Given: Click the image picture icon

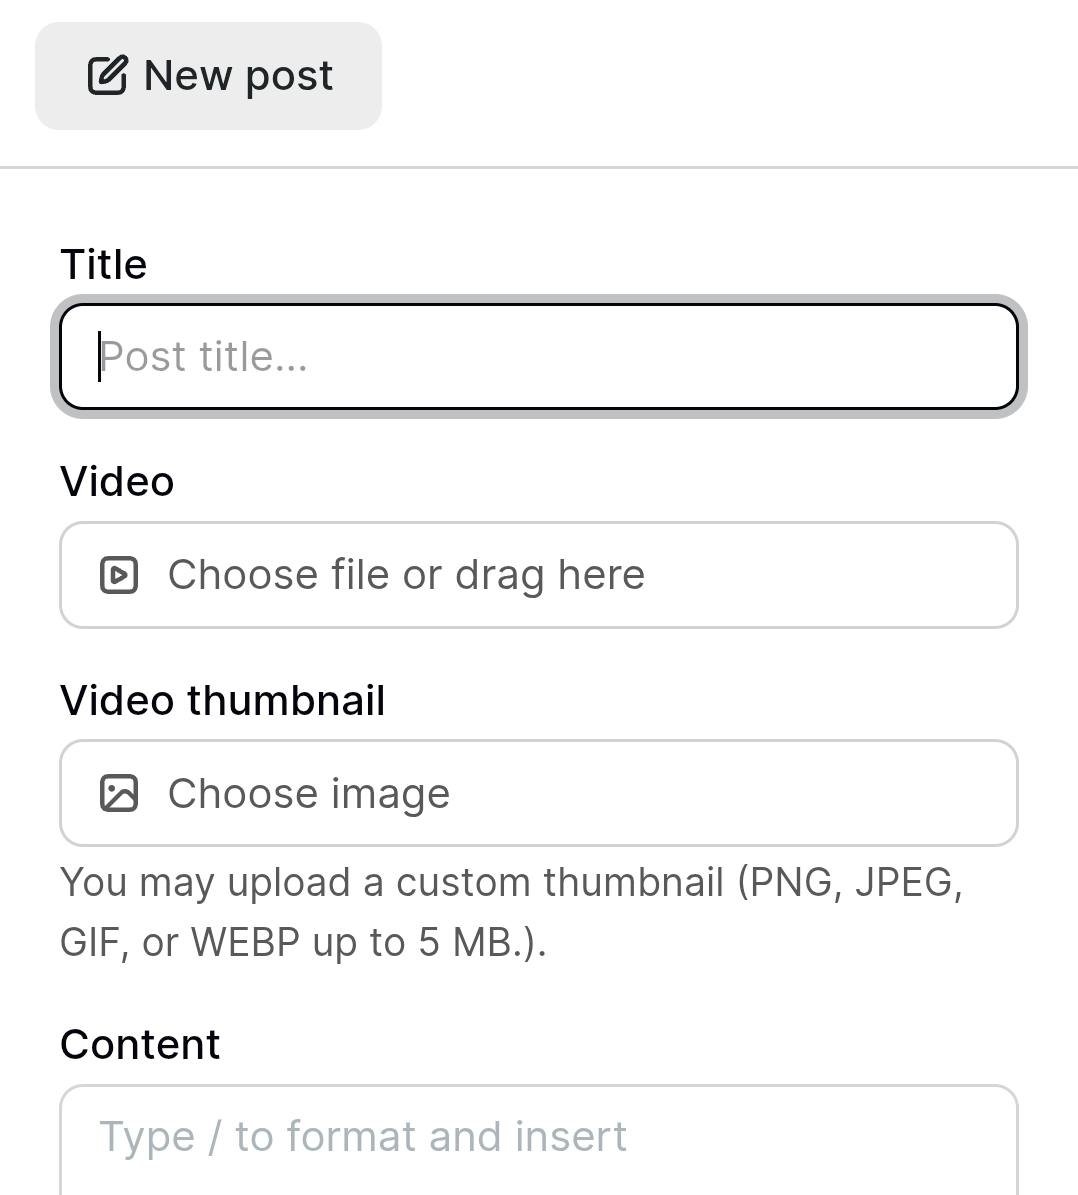Looking at the screenshot, I should click(119, 793).
